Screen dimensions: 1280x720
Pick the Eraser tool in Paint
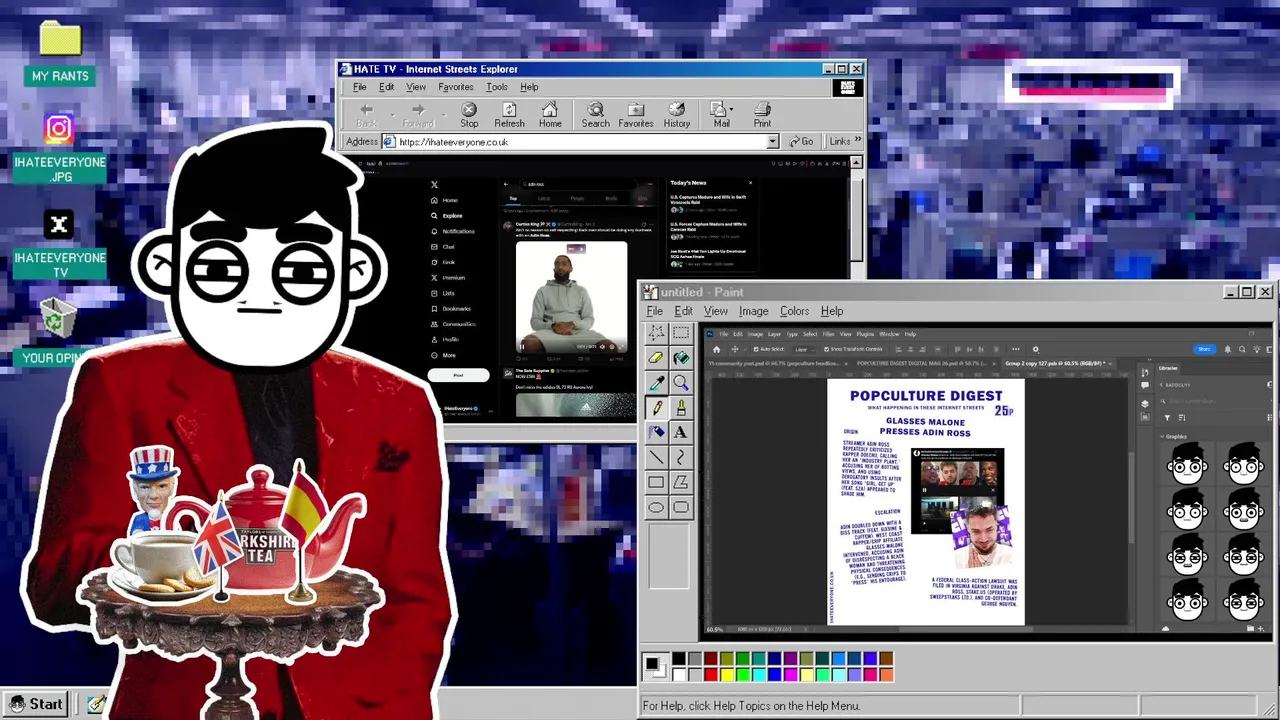pyautogui.click(x=656, y=358)
